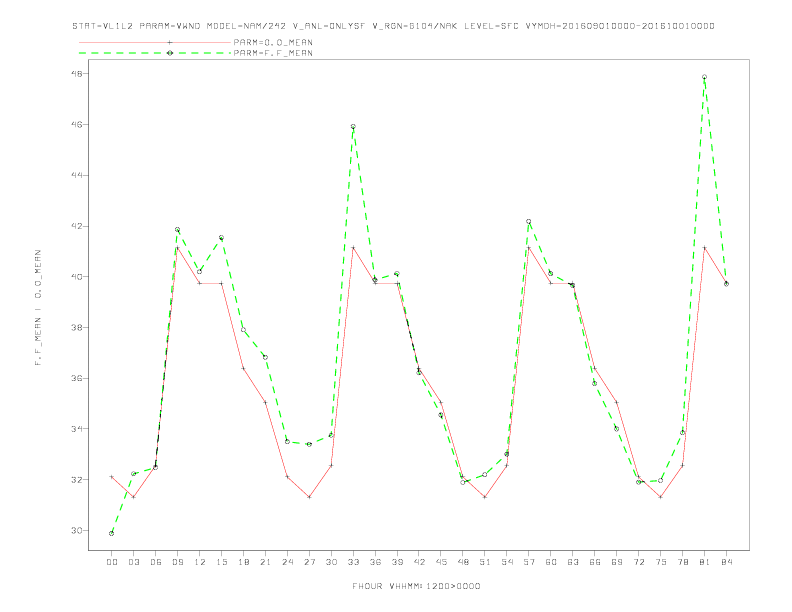This screenshot has width=792, height=612.
Task: Click the green dashed legend line sample
Action: [155, 53]
